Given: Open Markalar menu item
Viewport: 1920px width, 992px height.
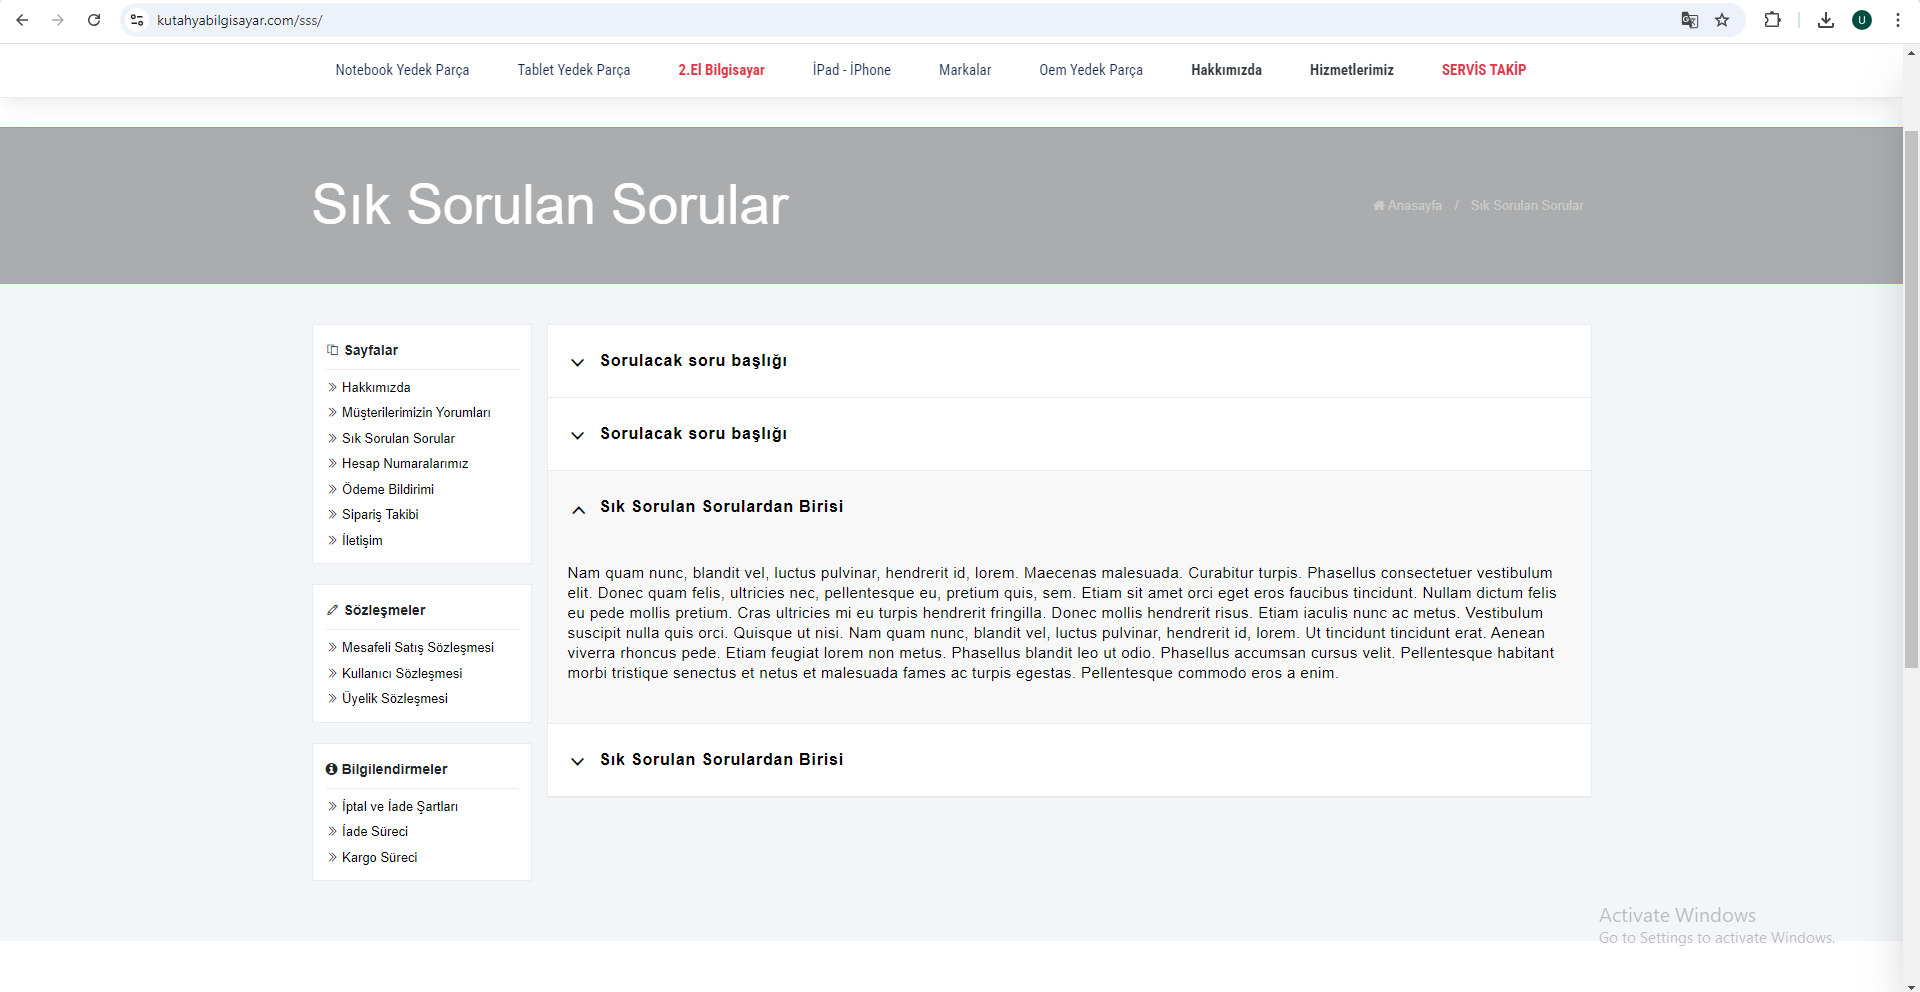Looking at the screenshot, I should (x=965, y=70).
